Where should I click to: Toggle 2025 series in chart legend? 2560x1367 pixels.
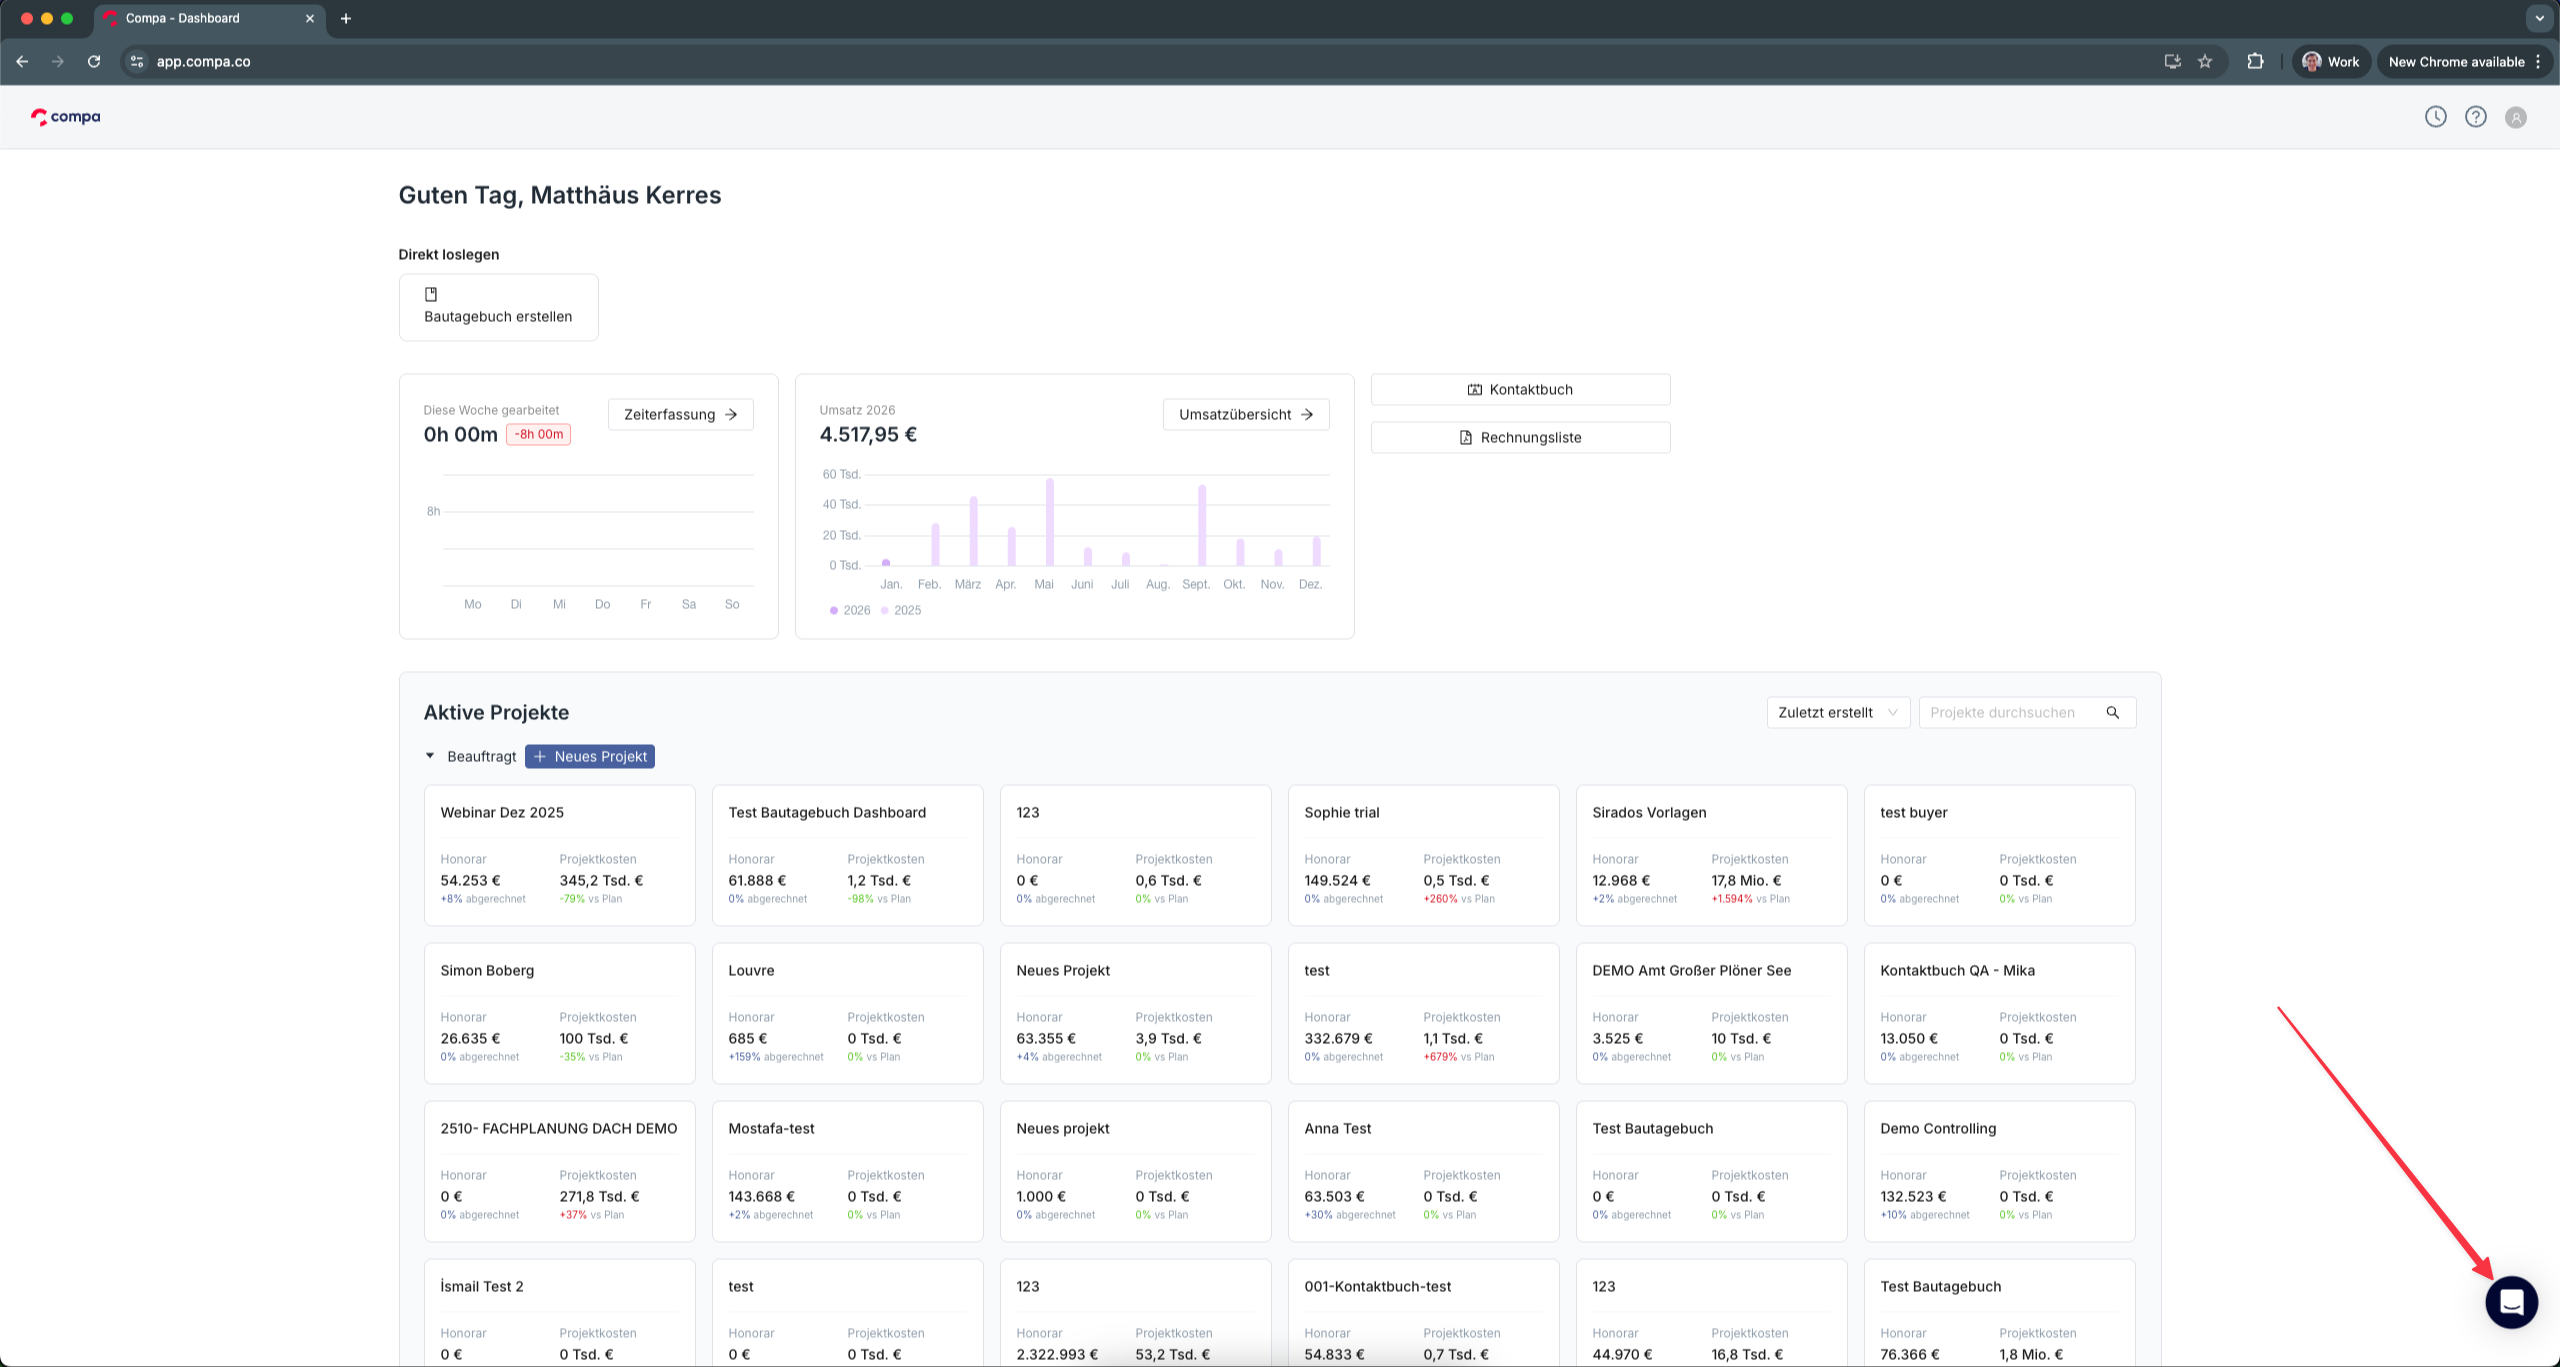point(901,610)
